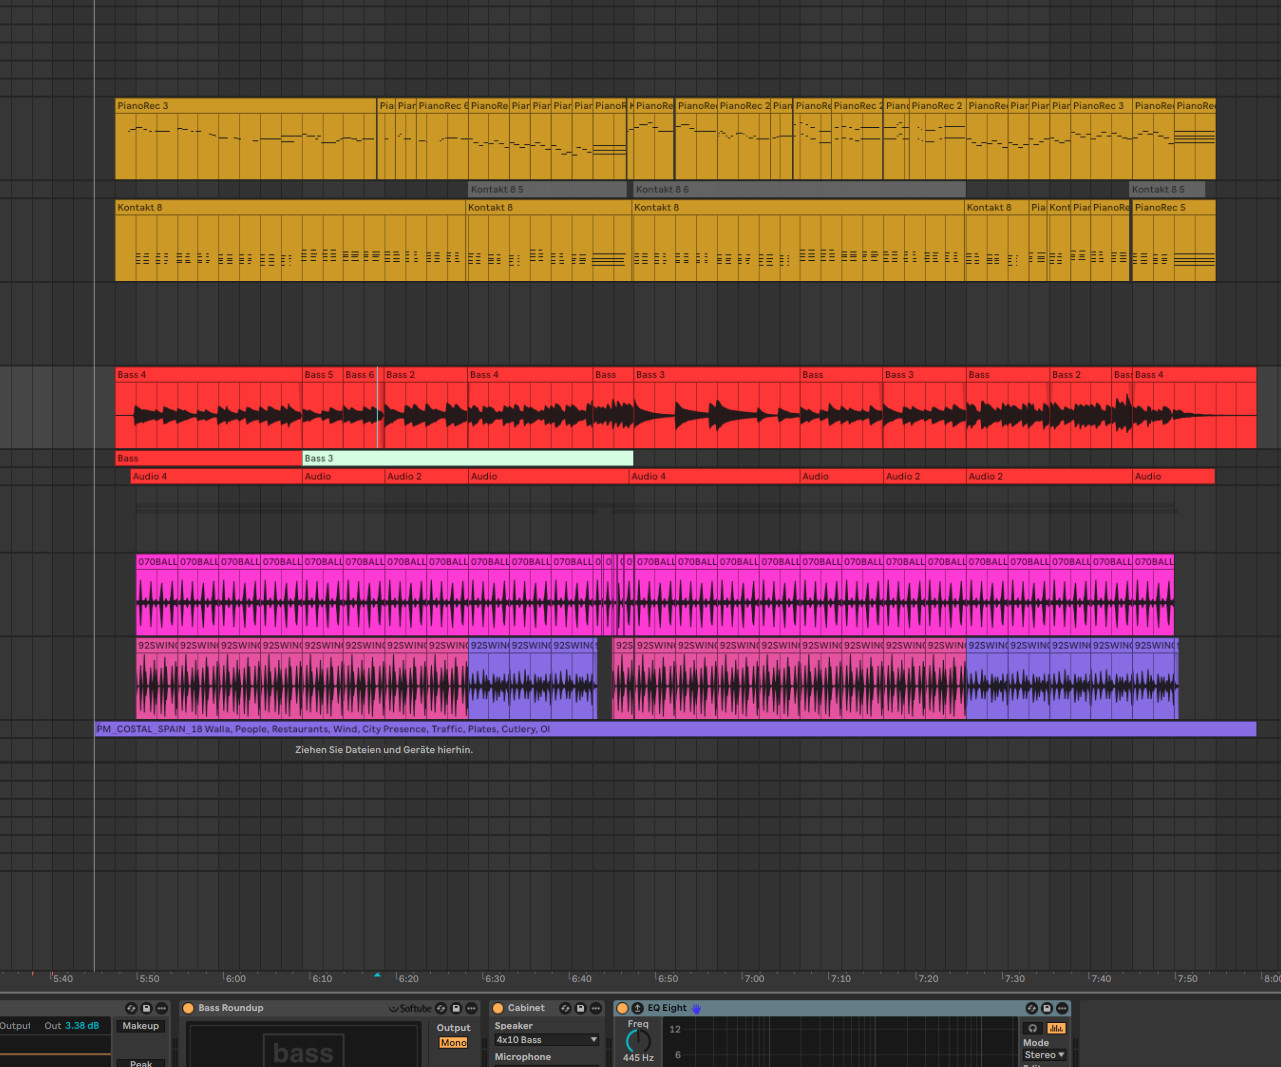Toggle the Bass Roundup device on/off
The image size is (1281, 1067).
coord(188,1008)
